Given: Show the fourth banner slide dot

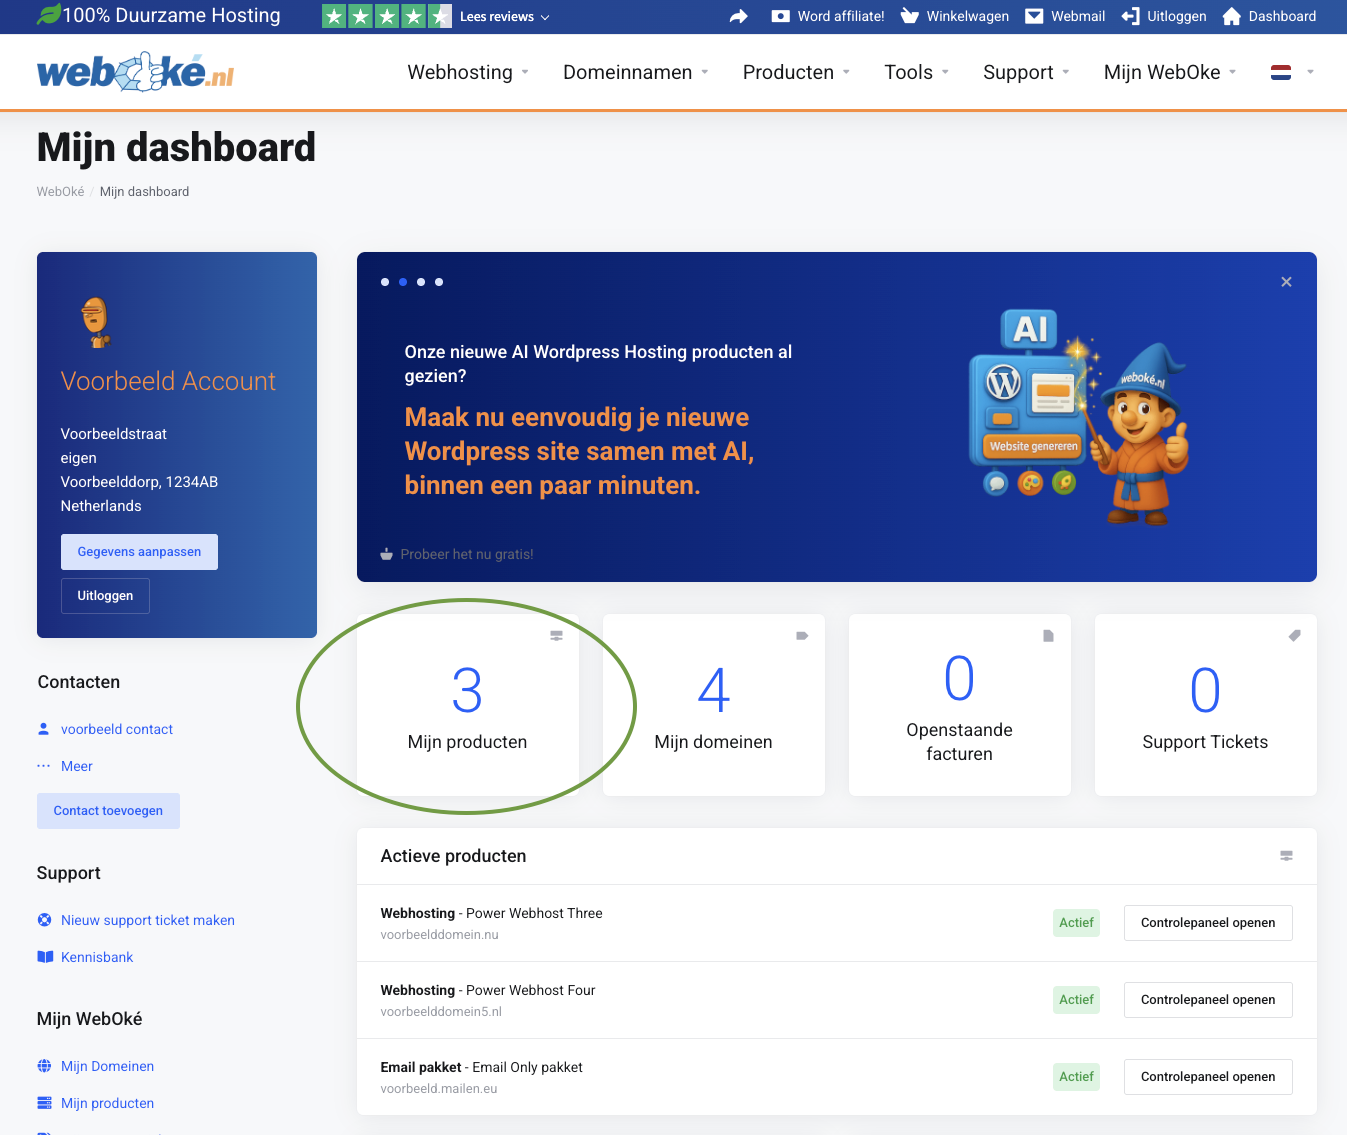Looking at the screenshot, I should [439, 282].
